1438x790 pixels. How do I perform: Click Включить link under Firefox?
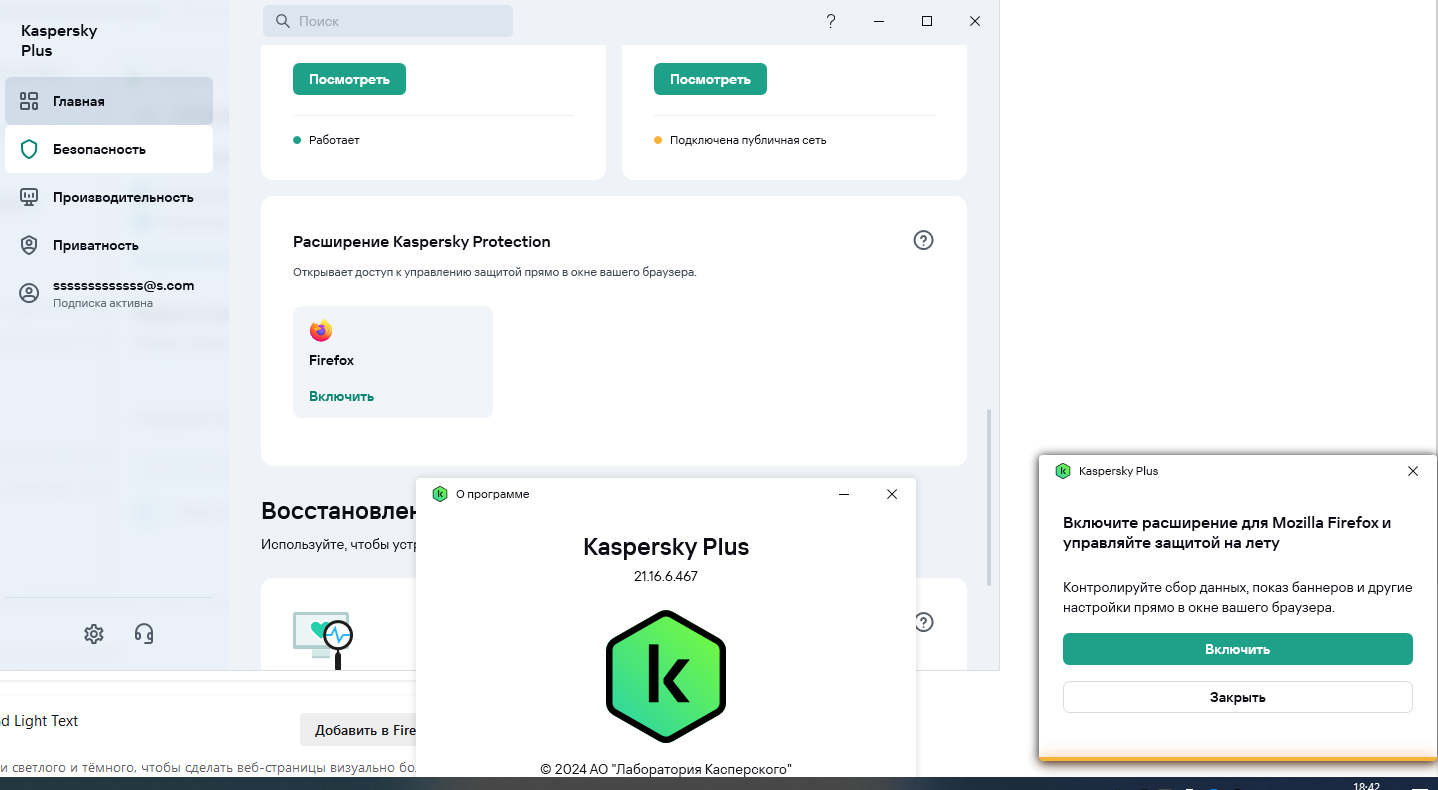[341, 396]
